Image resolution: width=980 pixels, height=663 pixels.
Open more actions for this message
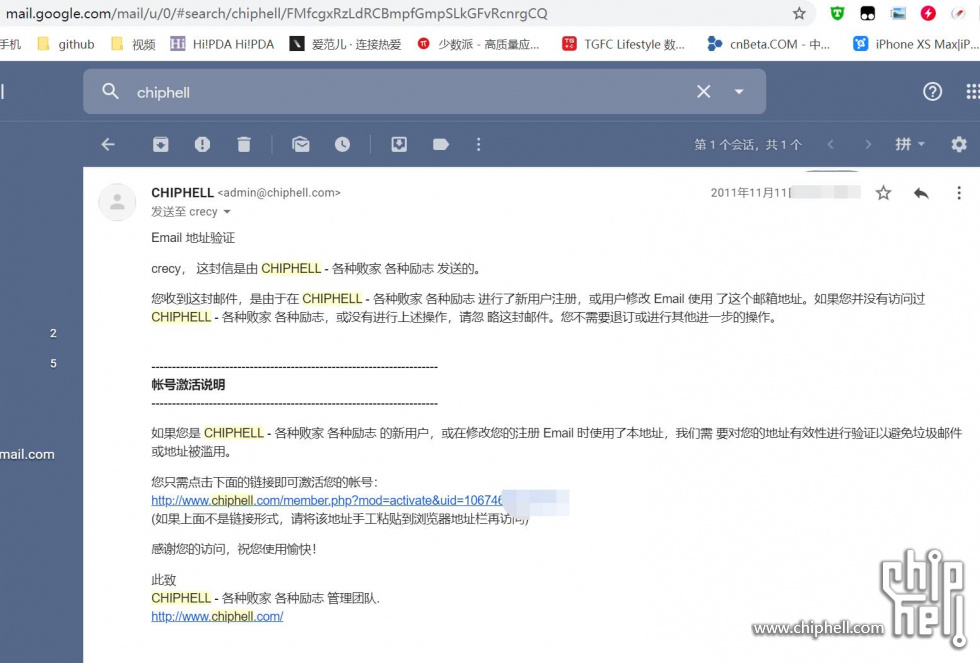(x=959, y=192)
